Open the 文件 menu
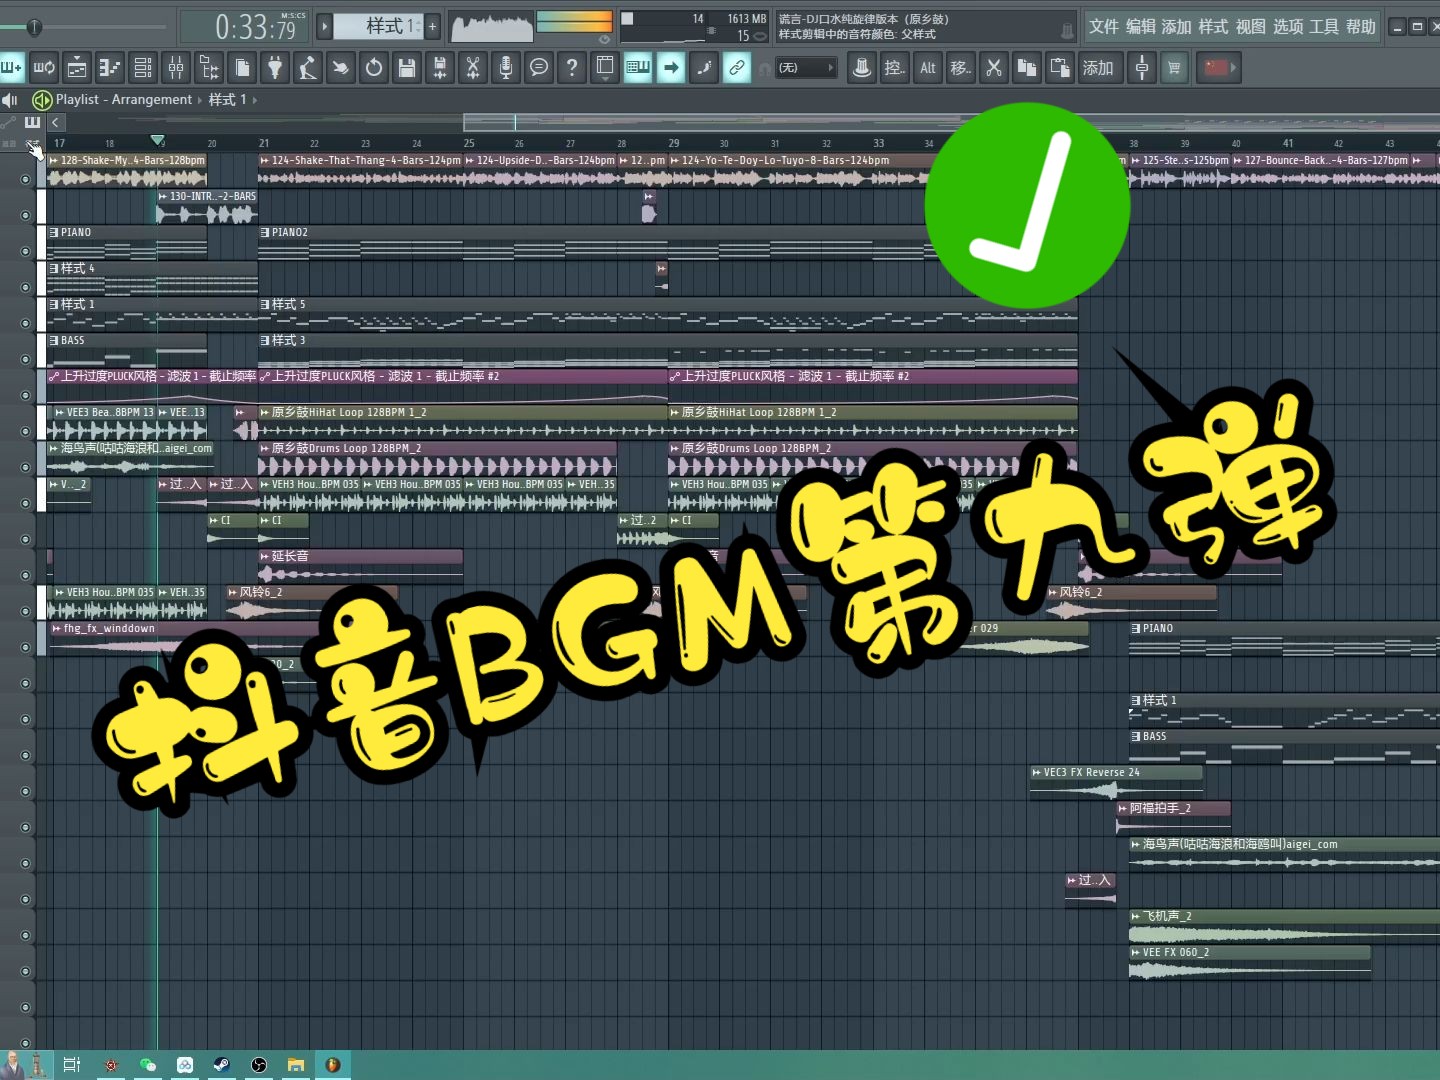 coord(1104,26)
